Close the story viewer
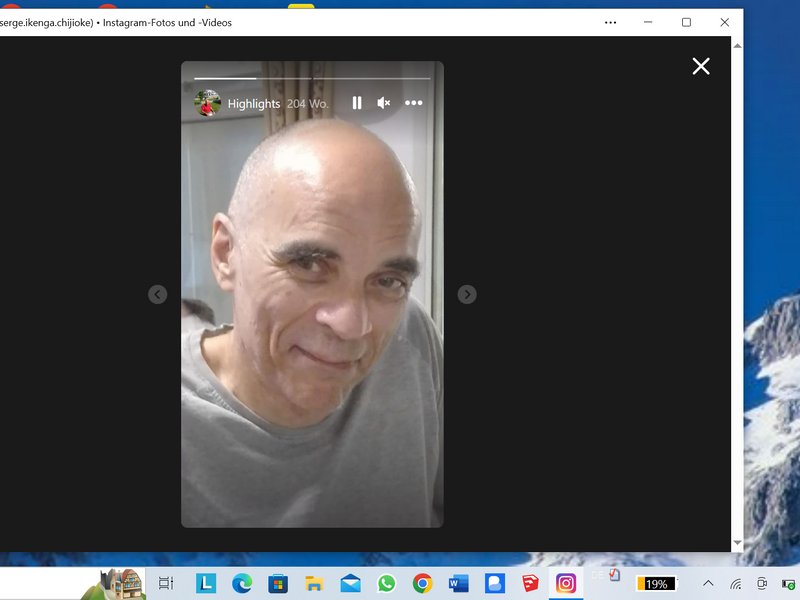 pos(701,66)
